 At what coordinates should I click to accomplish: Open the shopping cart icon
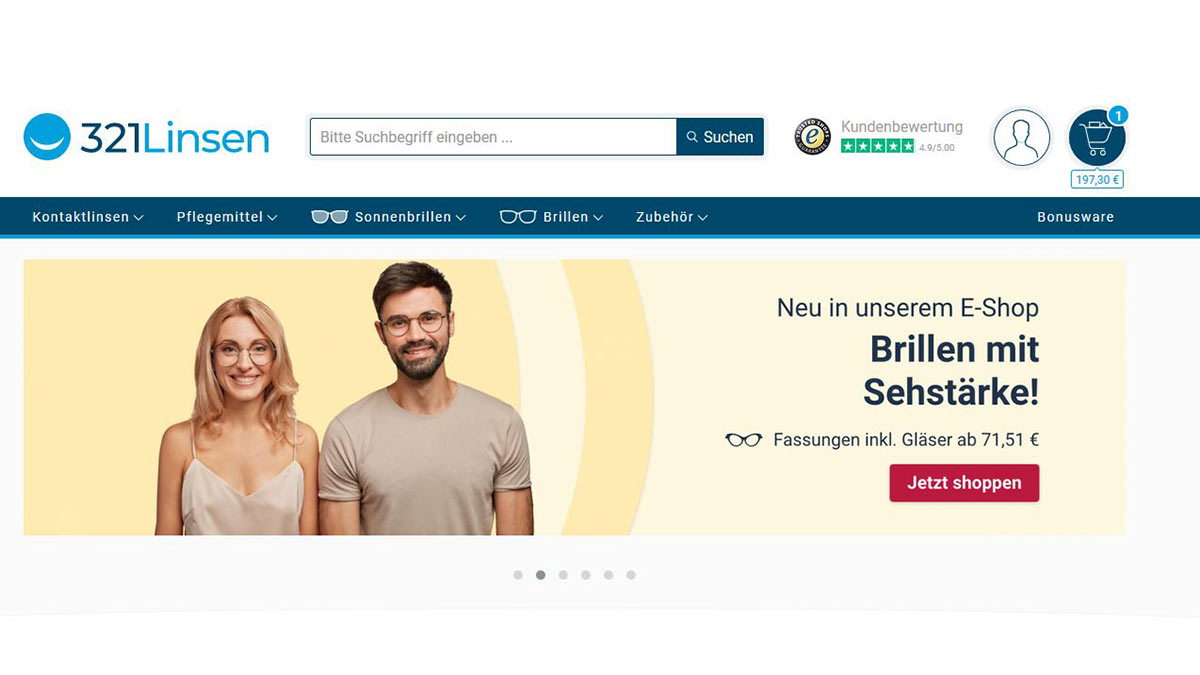tap(1097, 138)
